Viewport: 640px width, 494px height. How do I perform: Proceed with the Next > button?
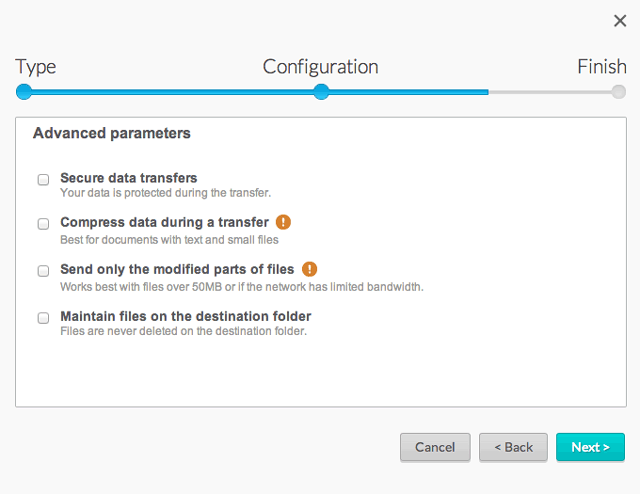click(x=590, y=447)
